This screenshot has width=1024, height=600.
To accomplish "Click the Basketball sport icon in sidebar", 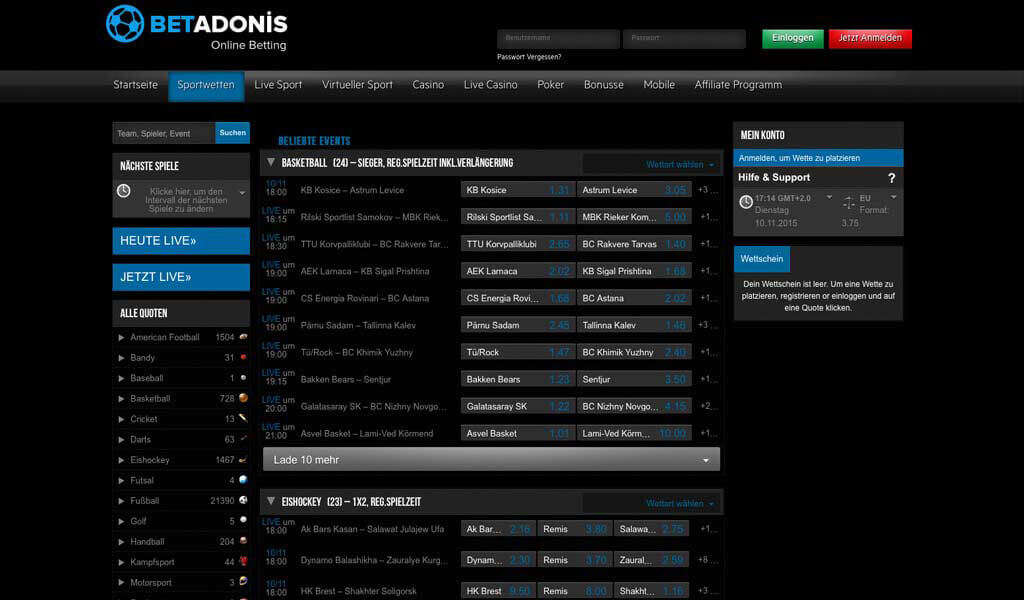I will [243, 398].
